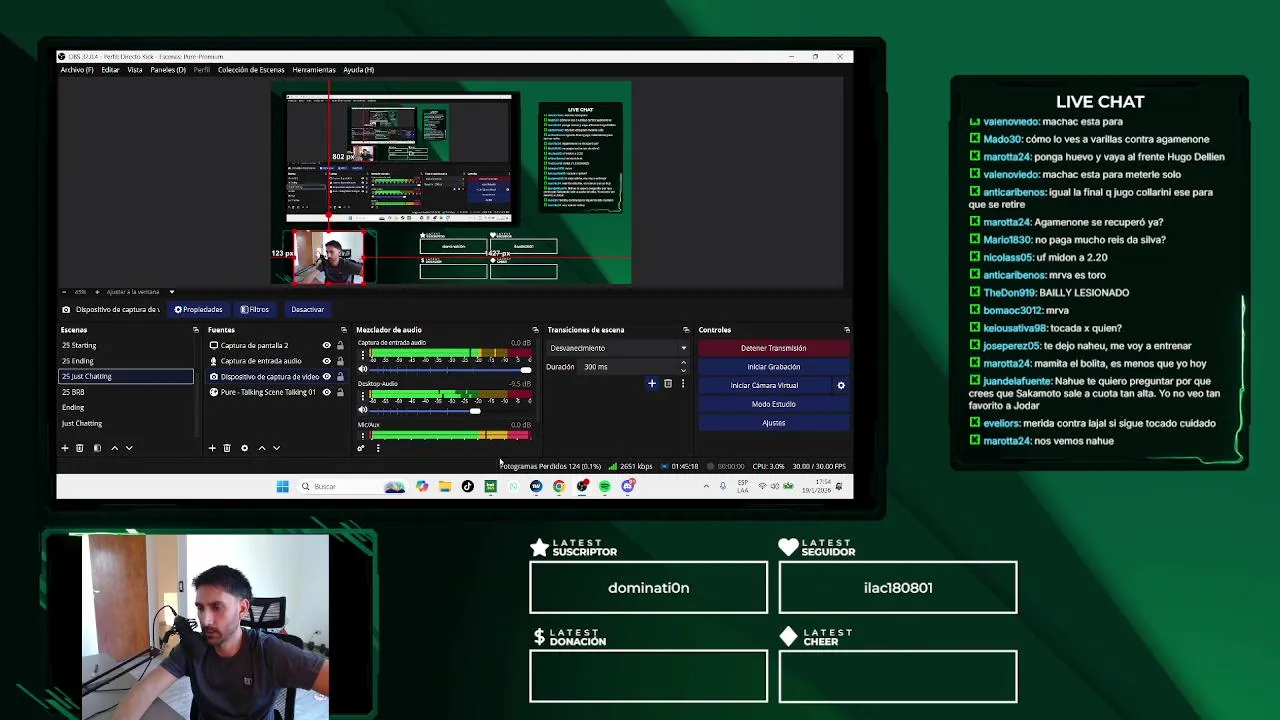Undock the Transiciones de escena panel

tap(686, 330)
